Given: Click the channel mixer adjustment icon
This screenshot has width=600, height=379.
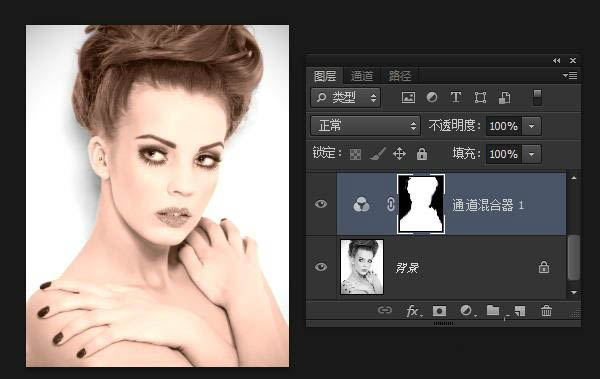Looking at the screenshot, I should point(361,204).
